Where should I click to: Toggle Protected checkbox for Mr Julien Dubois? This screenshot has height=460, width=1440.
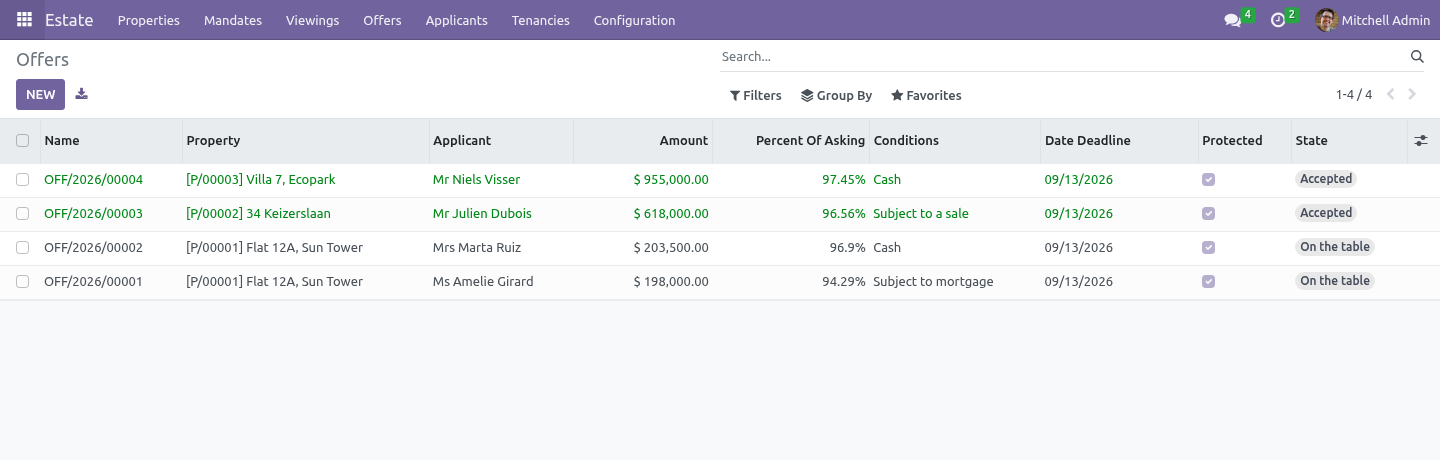click(1208, 214)
